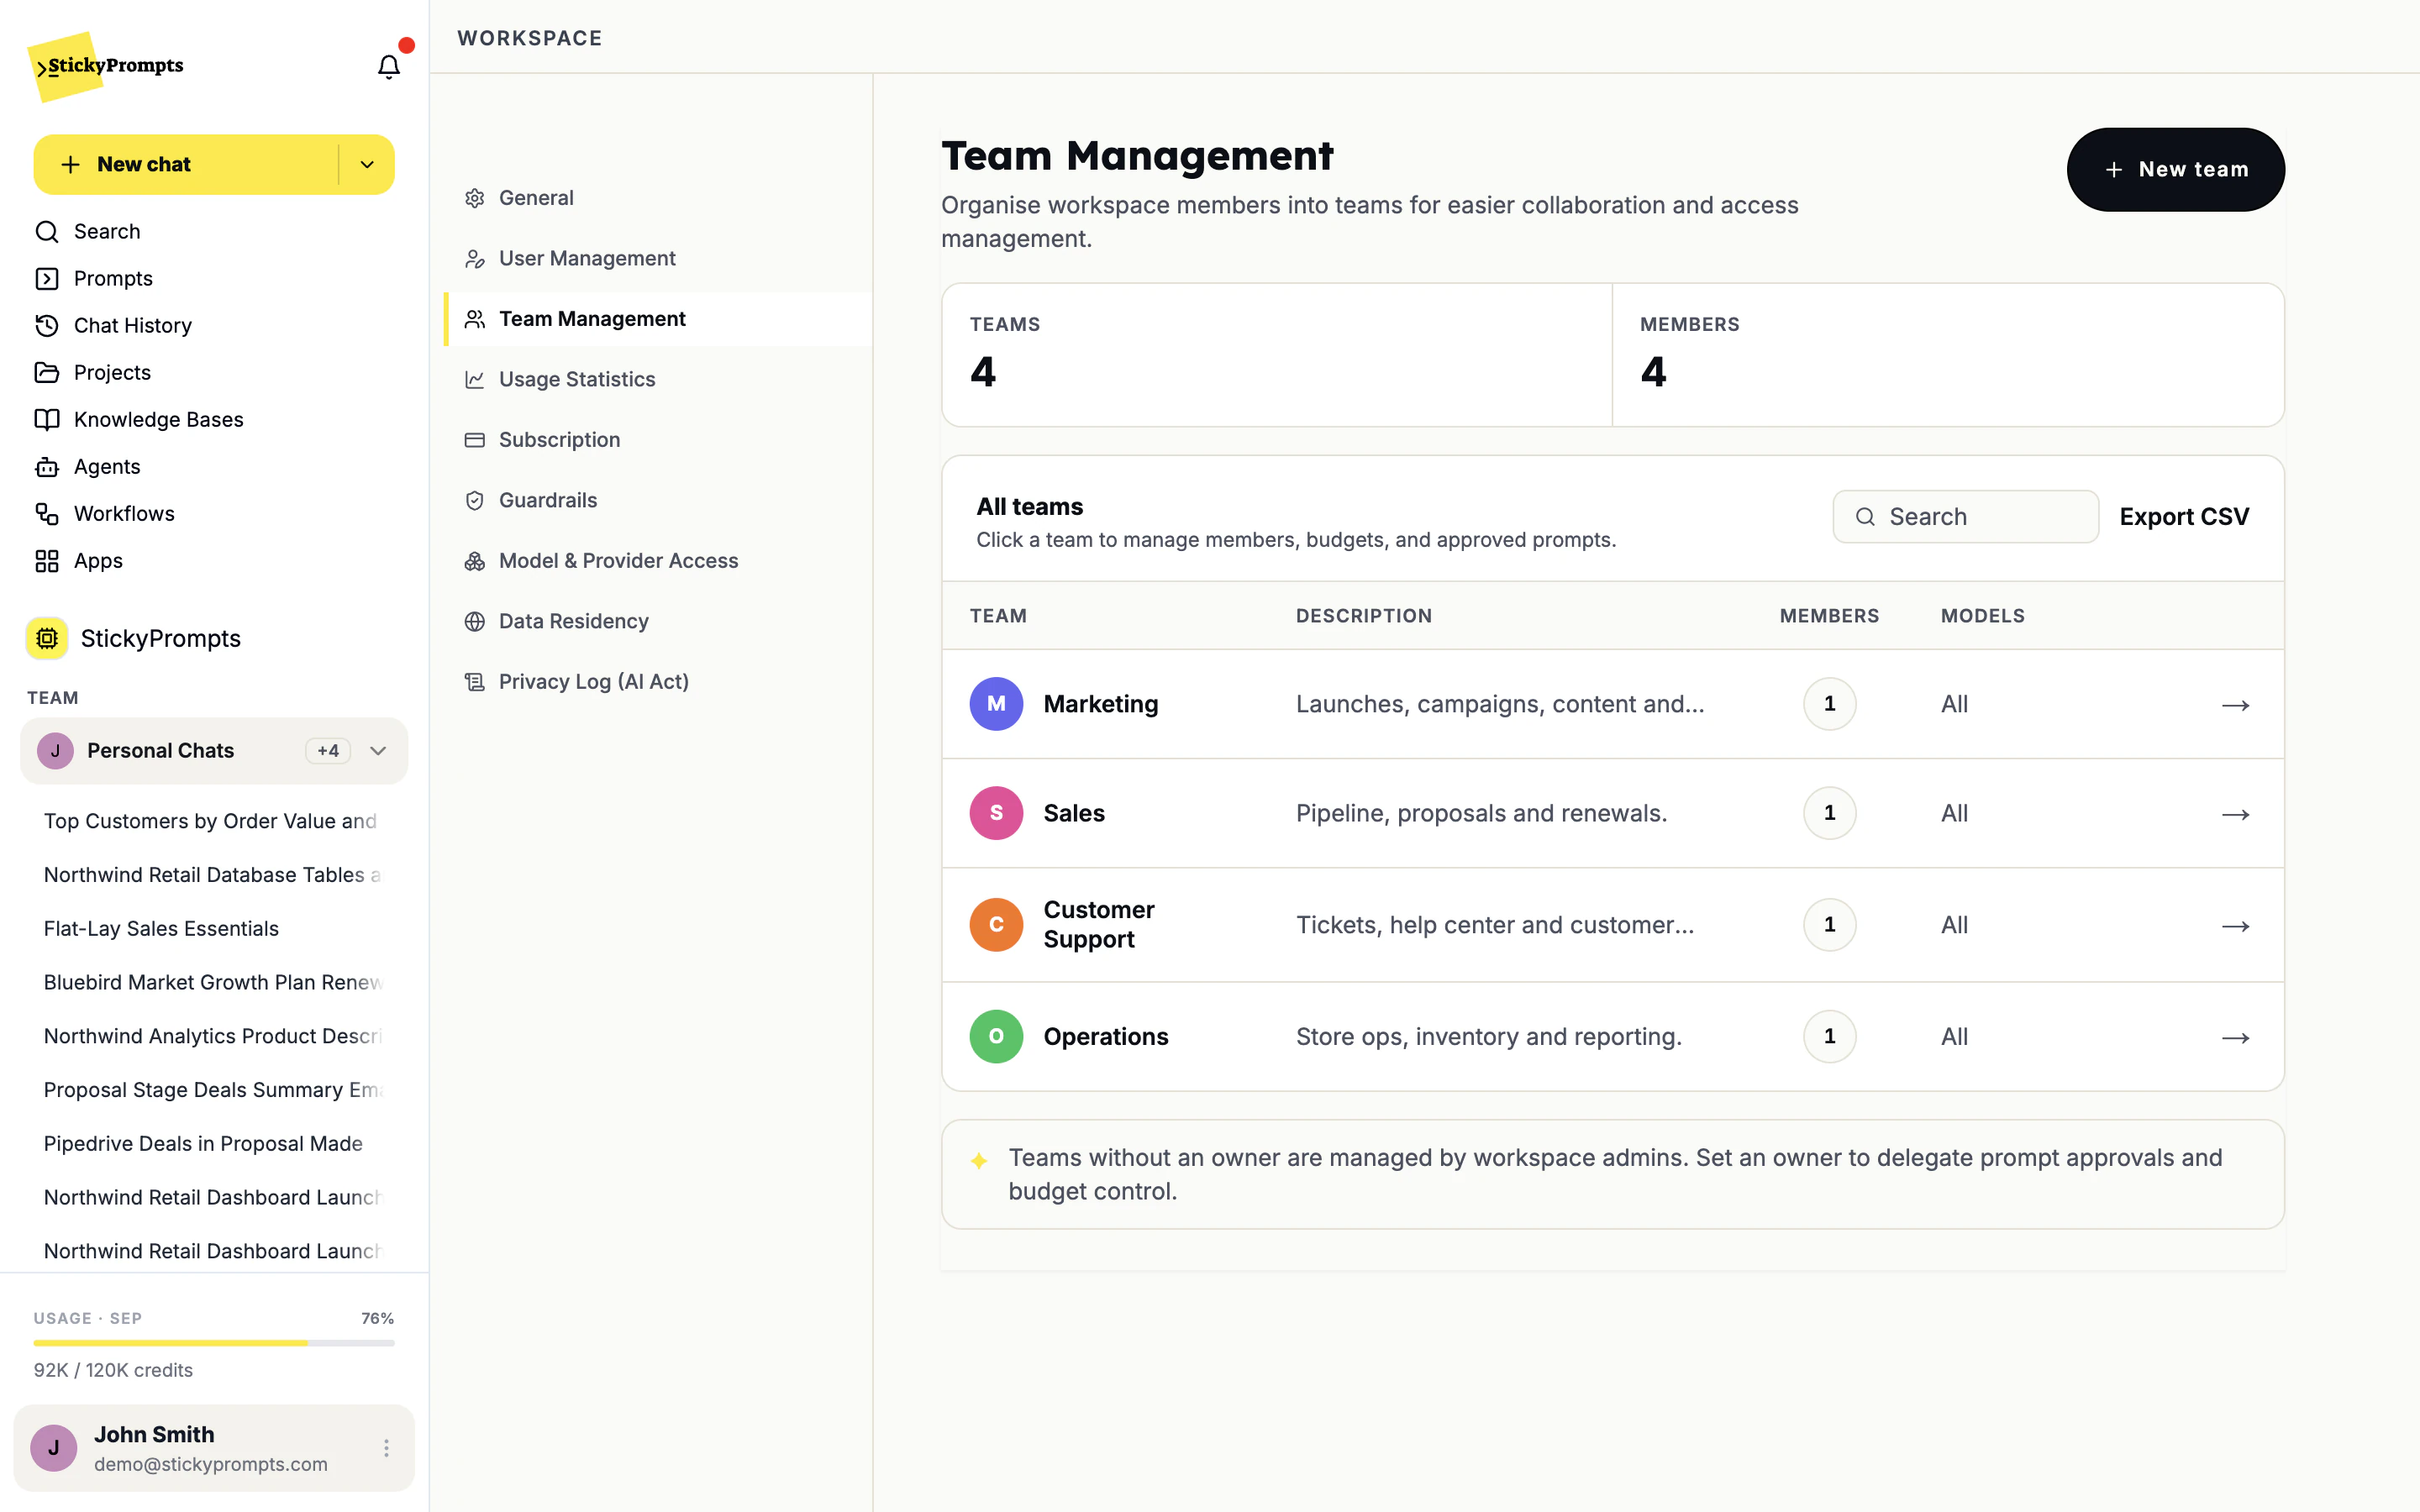Click John Smith's profile avatar

click(54, 1448)
